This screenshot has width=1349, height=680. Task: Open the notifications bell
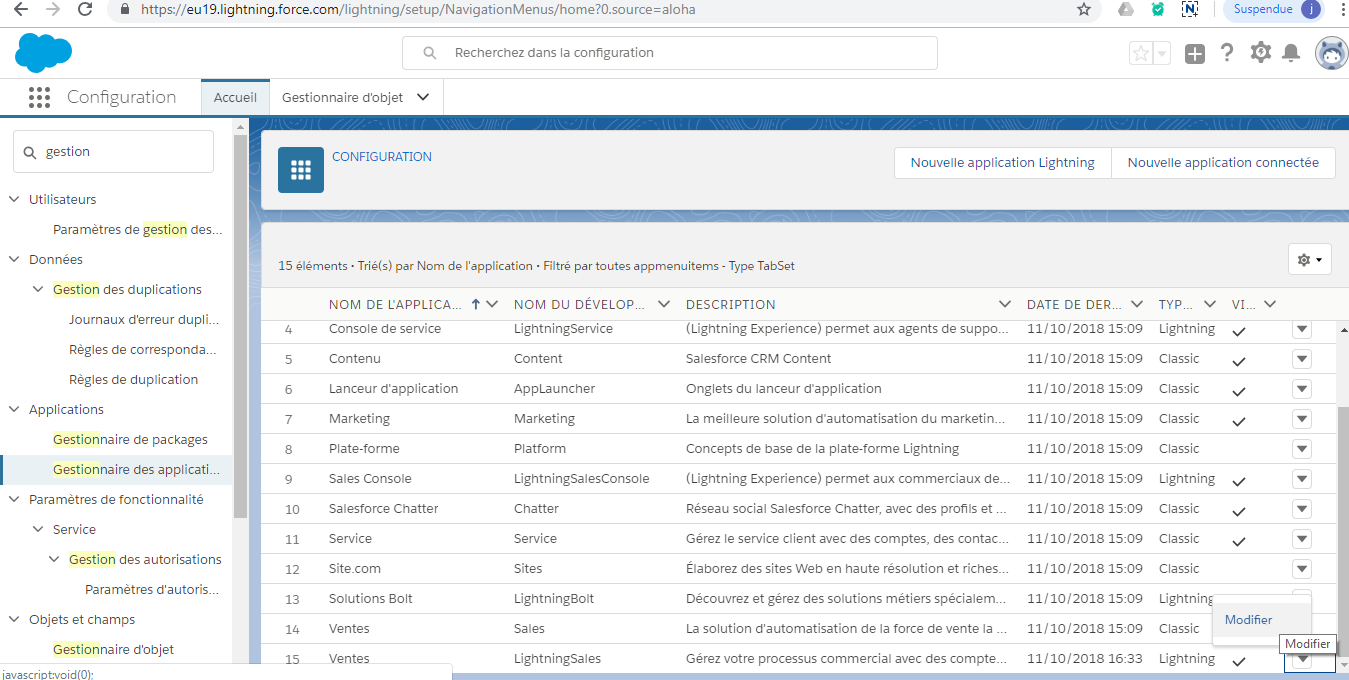point(1291,53)
